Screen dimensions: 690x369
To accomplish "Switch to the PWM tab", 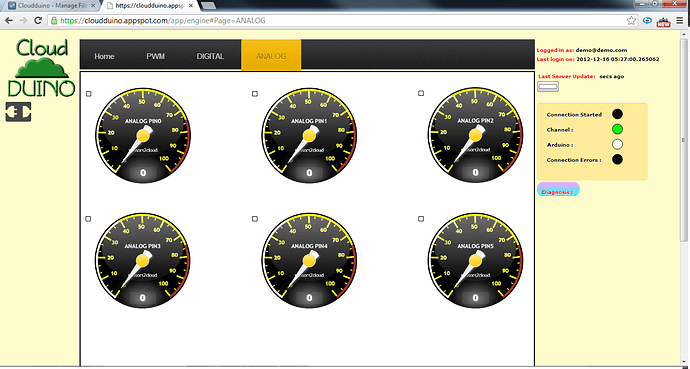I will [x=155, y=56].
